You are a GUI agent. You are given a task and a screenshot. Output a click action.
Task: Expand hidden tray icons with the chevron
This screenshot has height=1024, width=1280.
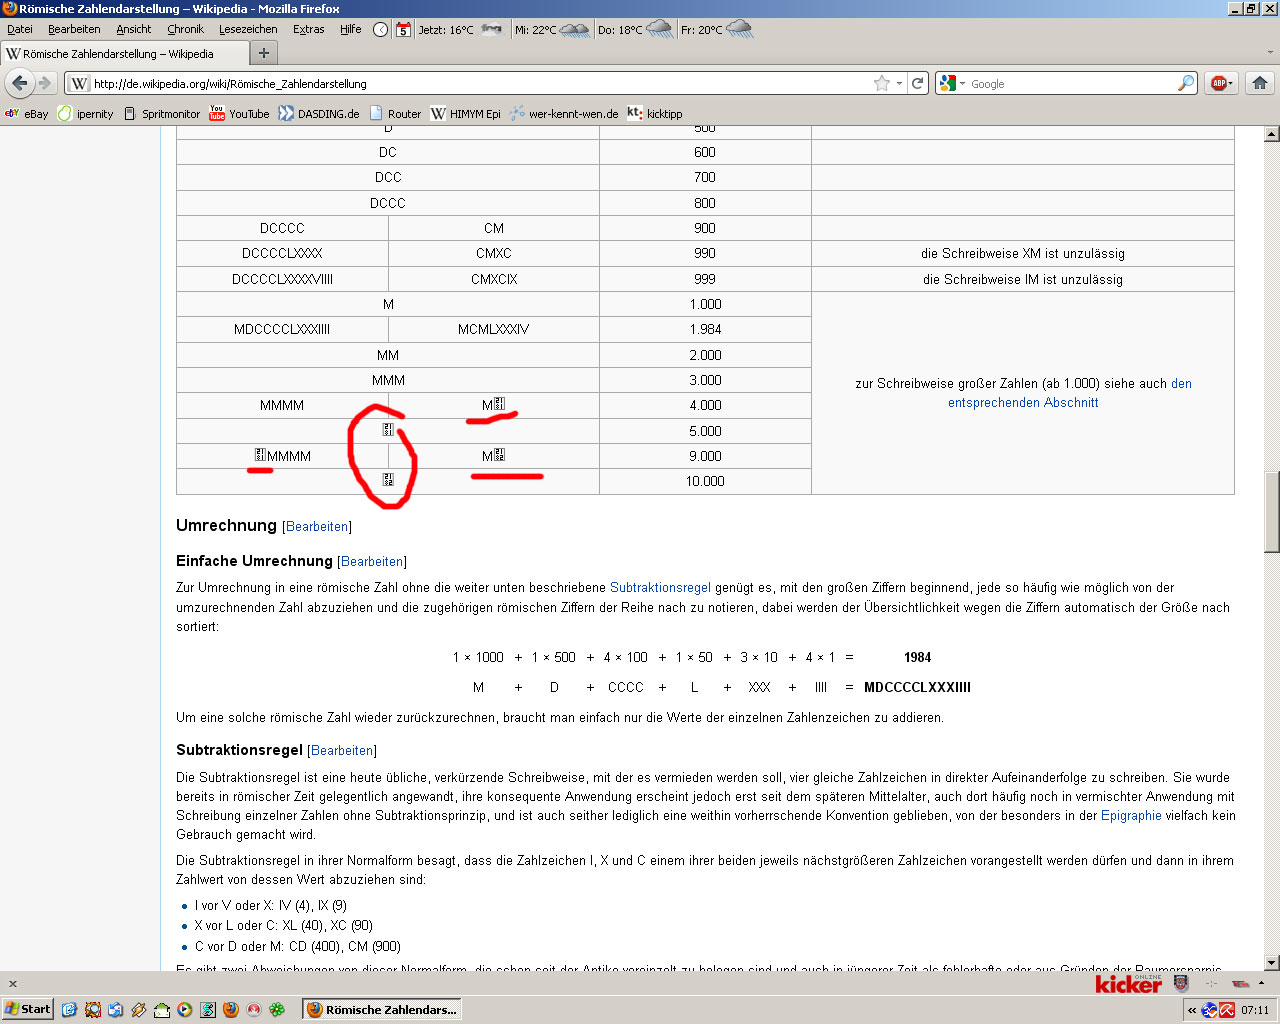(1192, 1010)
